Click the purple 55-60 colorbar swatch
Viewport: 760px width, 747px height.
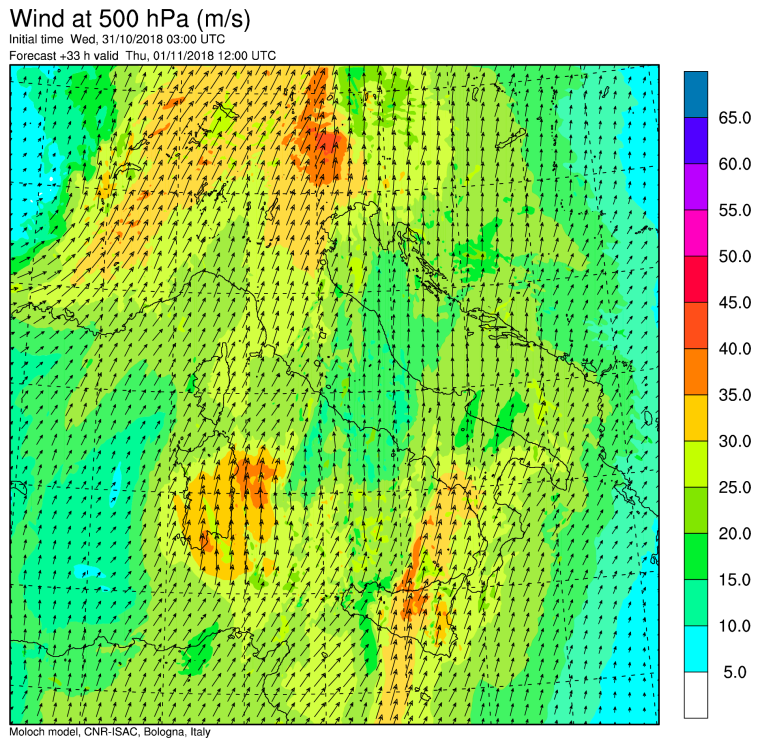pos(696,187)
